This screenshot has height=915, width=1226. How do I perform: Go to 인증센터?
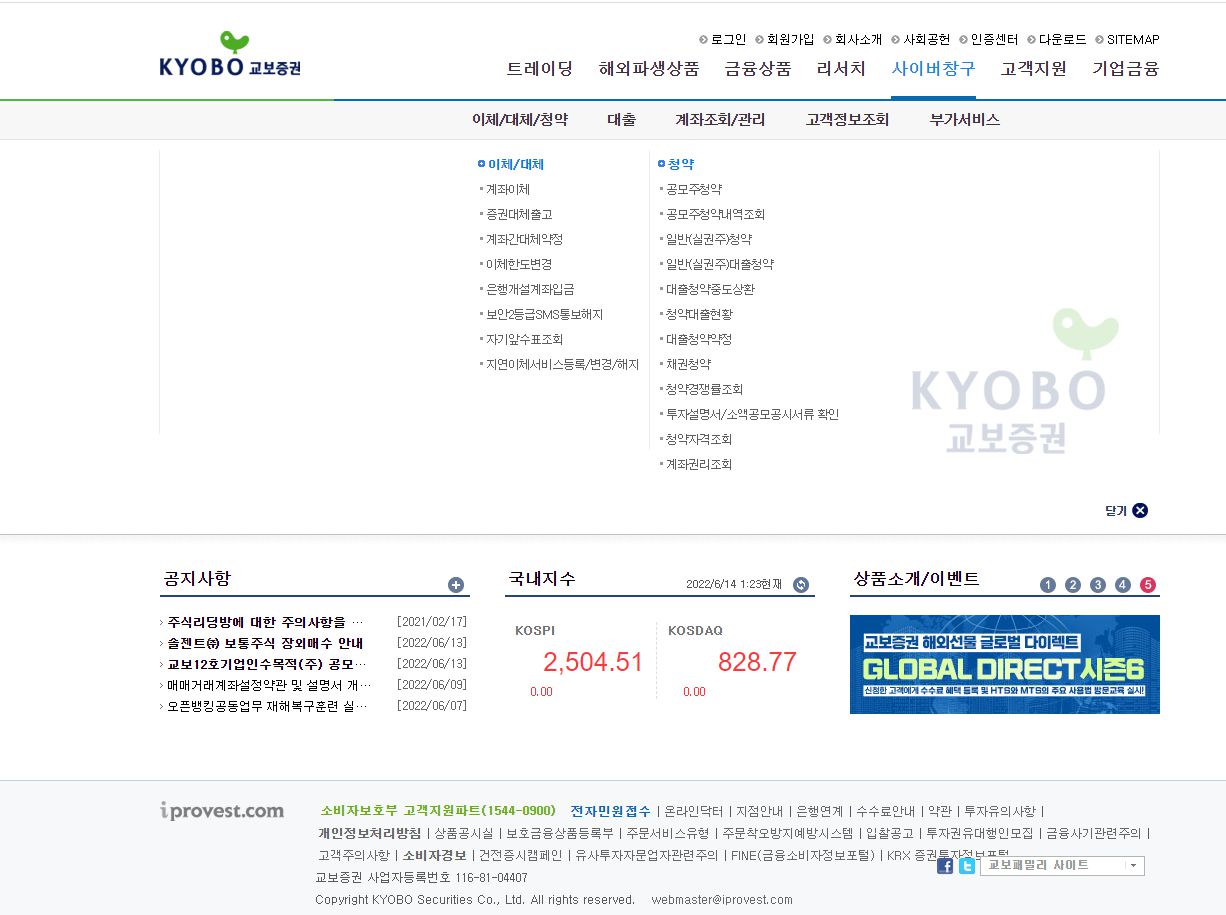point(994,39)
